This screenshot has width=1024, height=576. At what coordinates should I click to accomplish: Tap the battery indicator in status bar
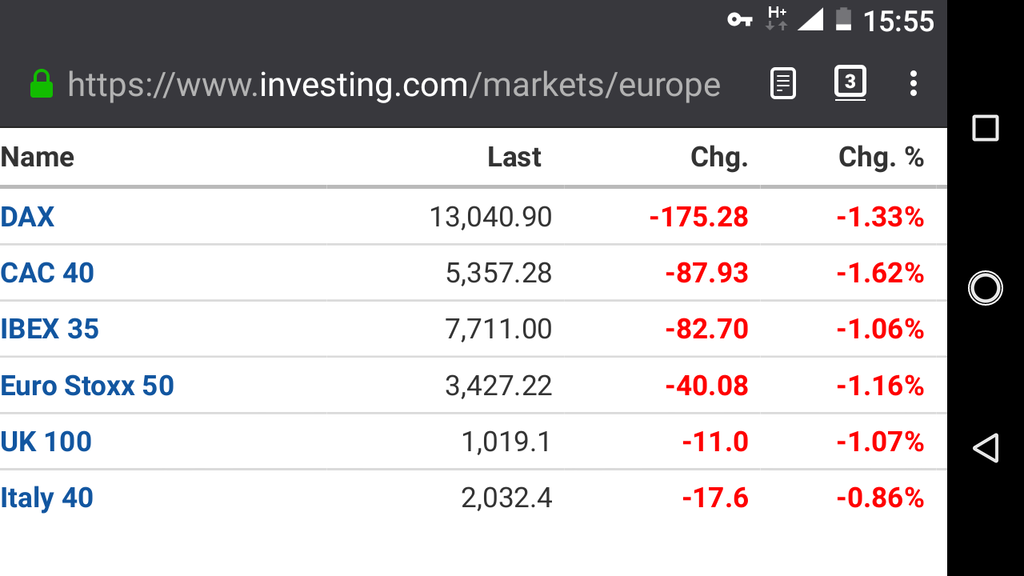coord(843,20)
